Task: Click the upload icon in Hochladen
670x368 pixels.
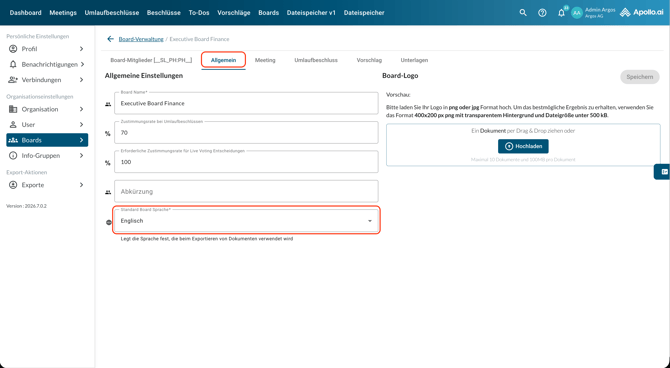Action: click(509, 146)
